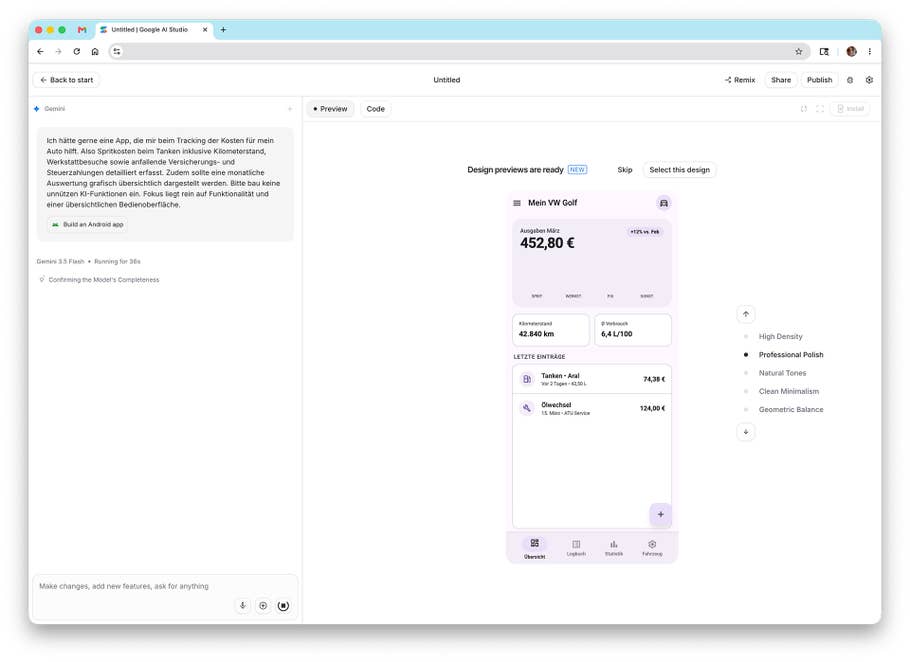
Task: Click the 452,80 € expenses total
Action: (547, 243)
